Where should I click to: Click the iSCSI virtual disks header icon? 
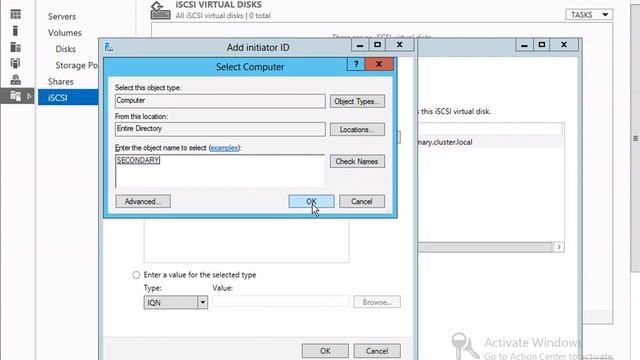(160, 11)
